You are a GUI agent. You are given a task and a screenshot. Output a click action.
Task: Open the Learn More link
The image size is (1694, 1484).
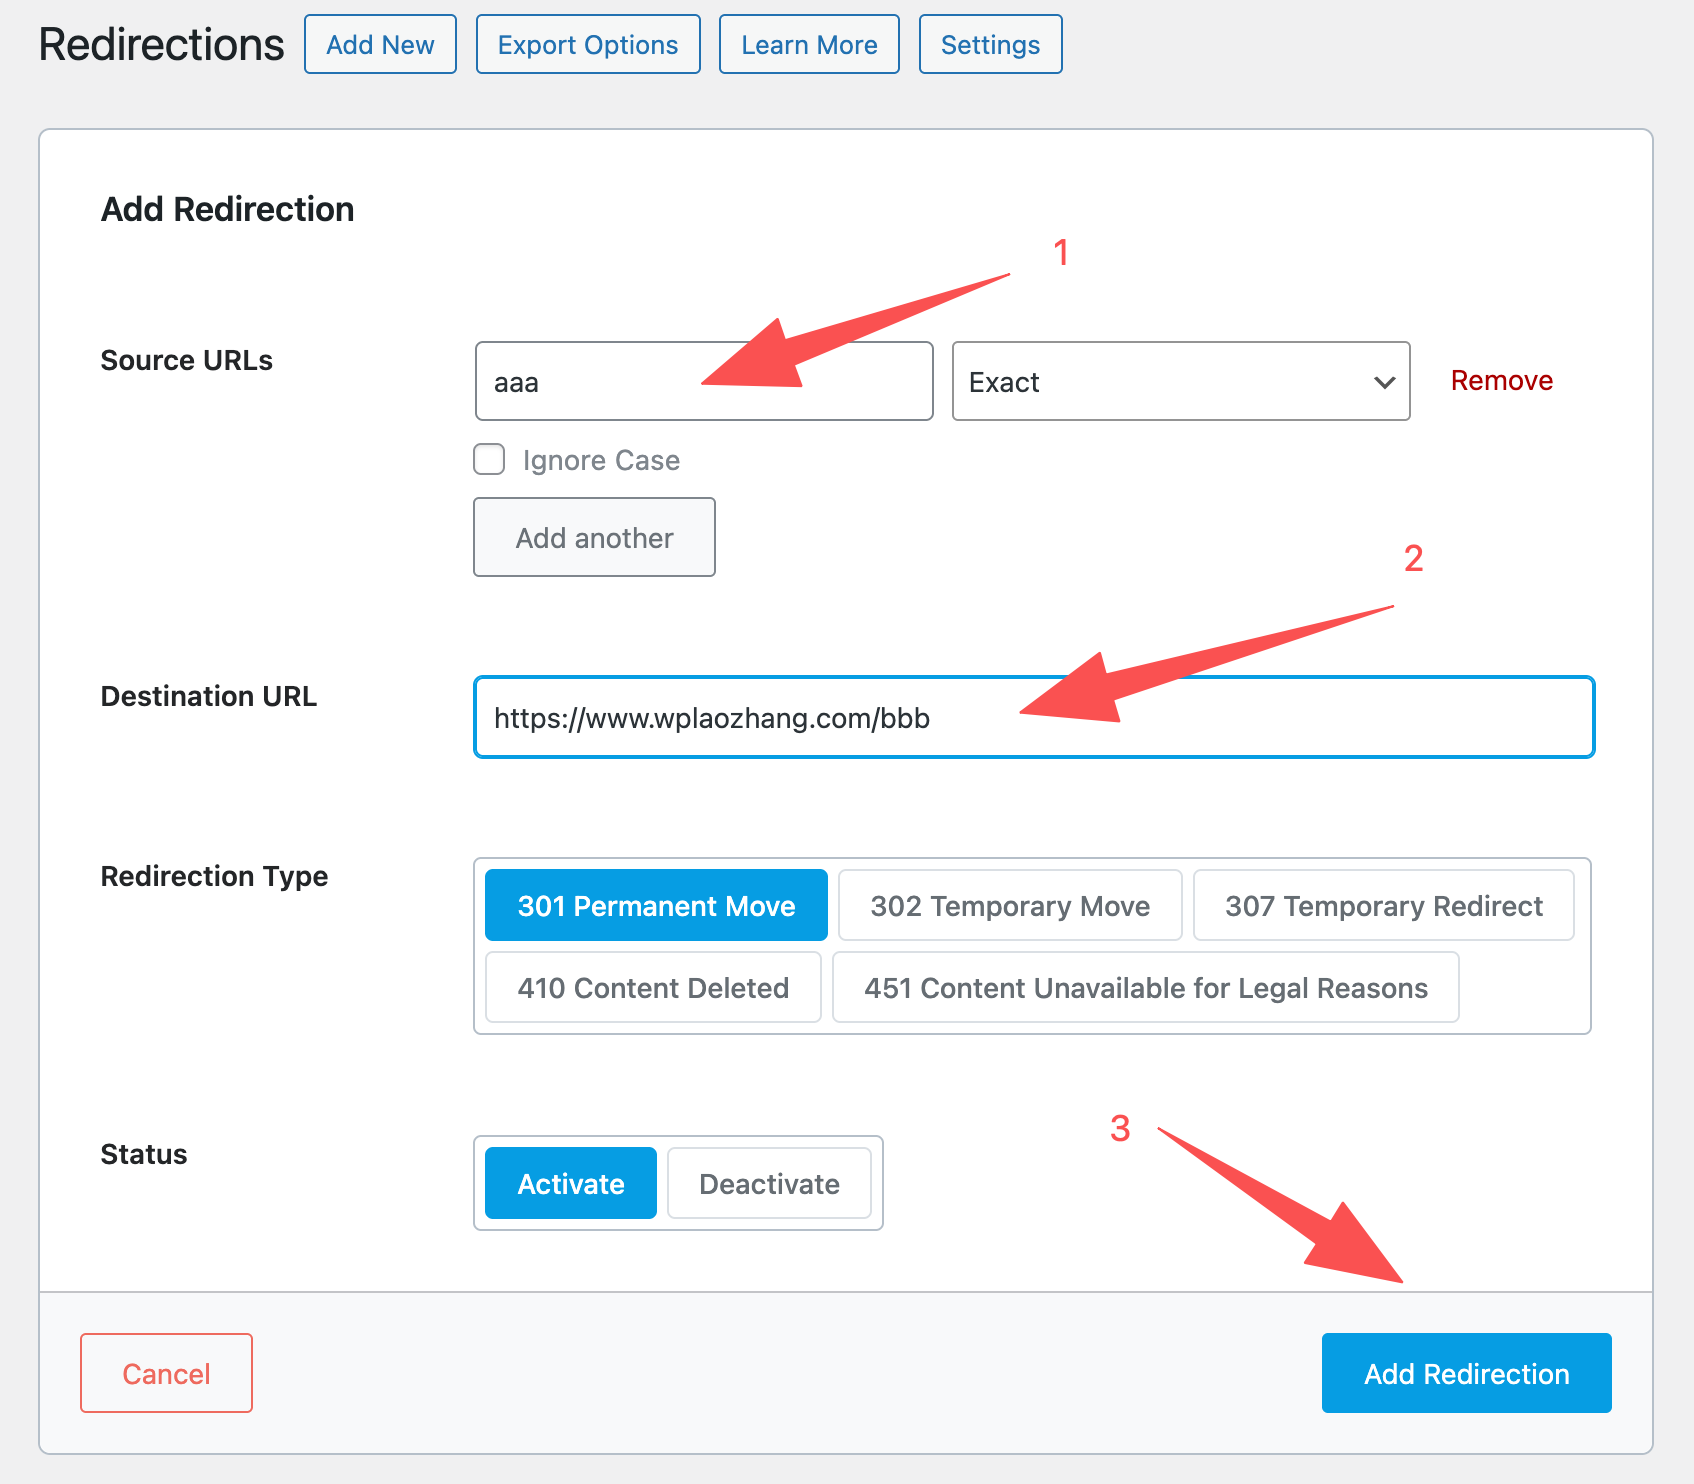point(809,45)
